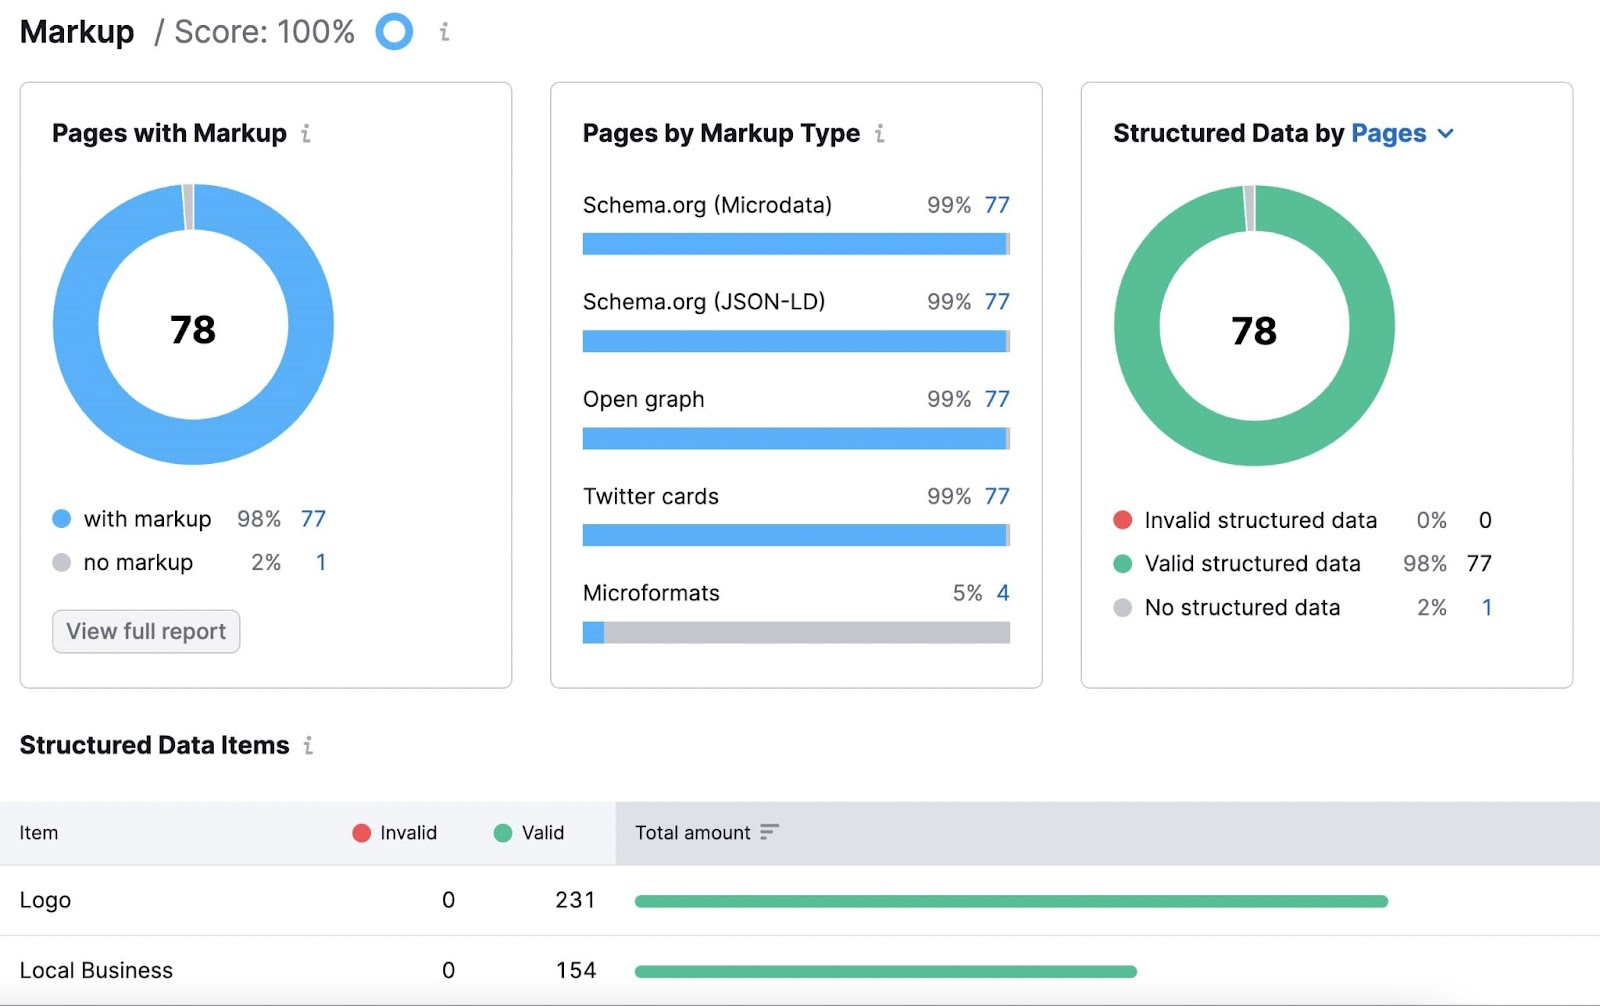
Task: Click the green Valid dot in table header
Action: tap(501, 831)
